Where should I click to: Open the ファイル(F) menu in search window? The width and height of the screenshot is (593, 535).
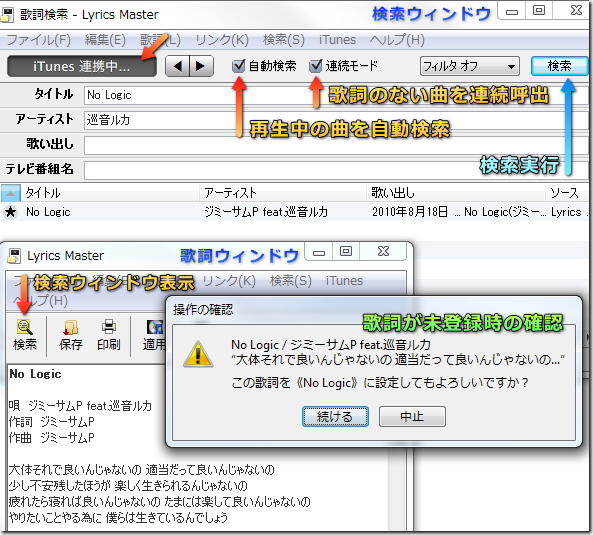coord(39,40)
